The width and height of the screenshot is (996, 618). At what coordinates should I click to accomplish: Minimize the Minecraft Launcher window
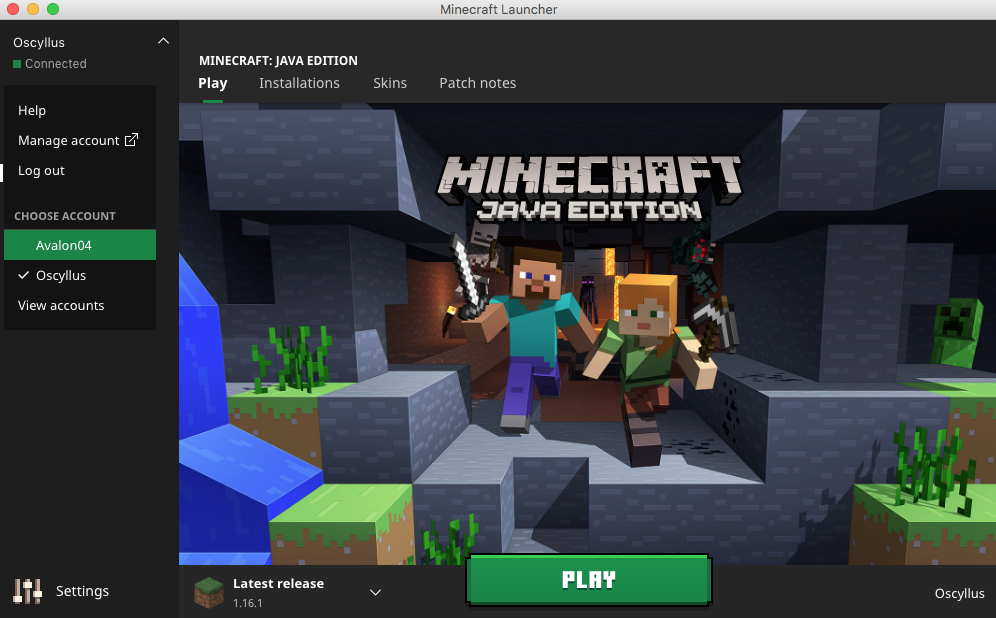click(33, 9)
